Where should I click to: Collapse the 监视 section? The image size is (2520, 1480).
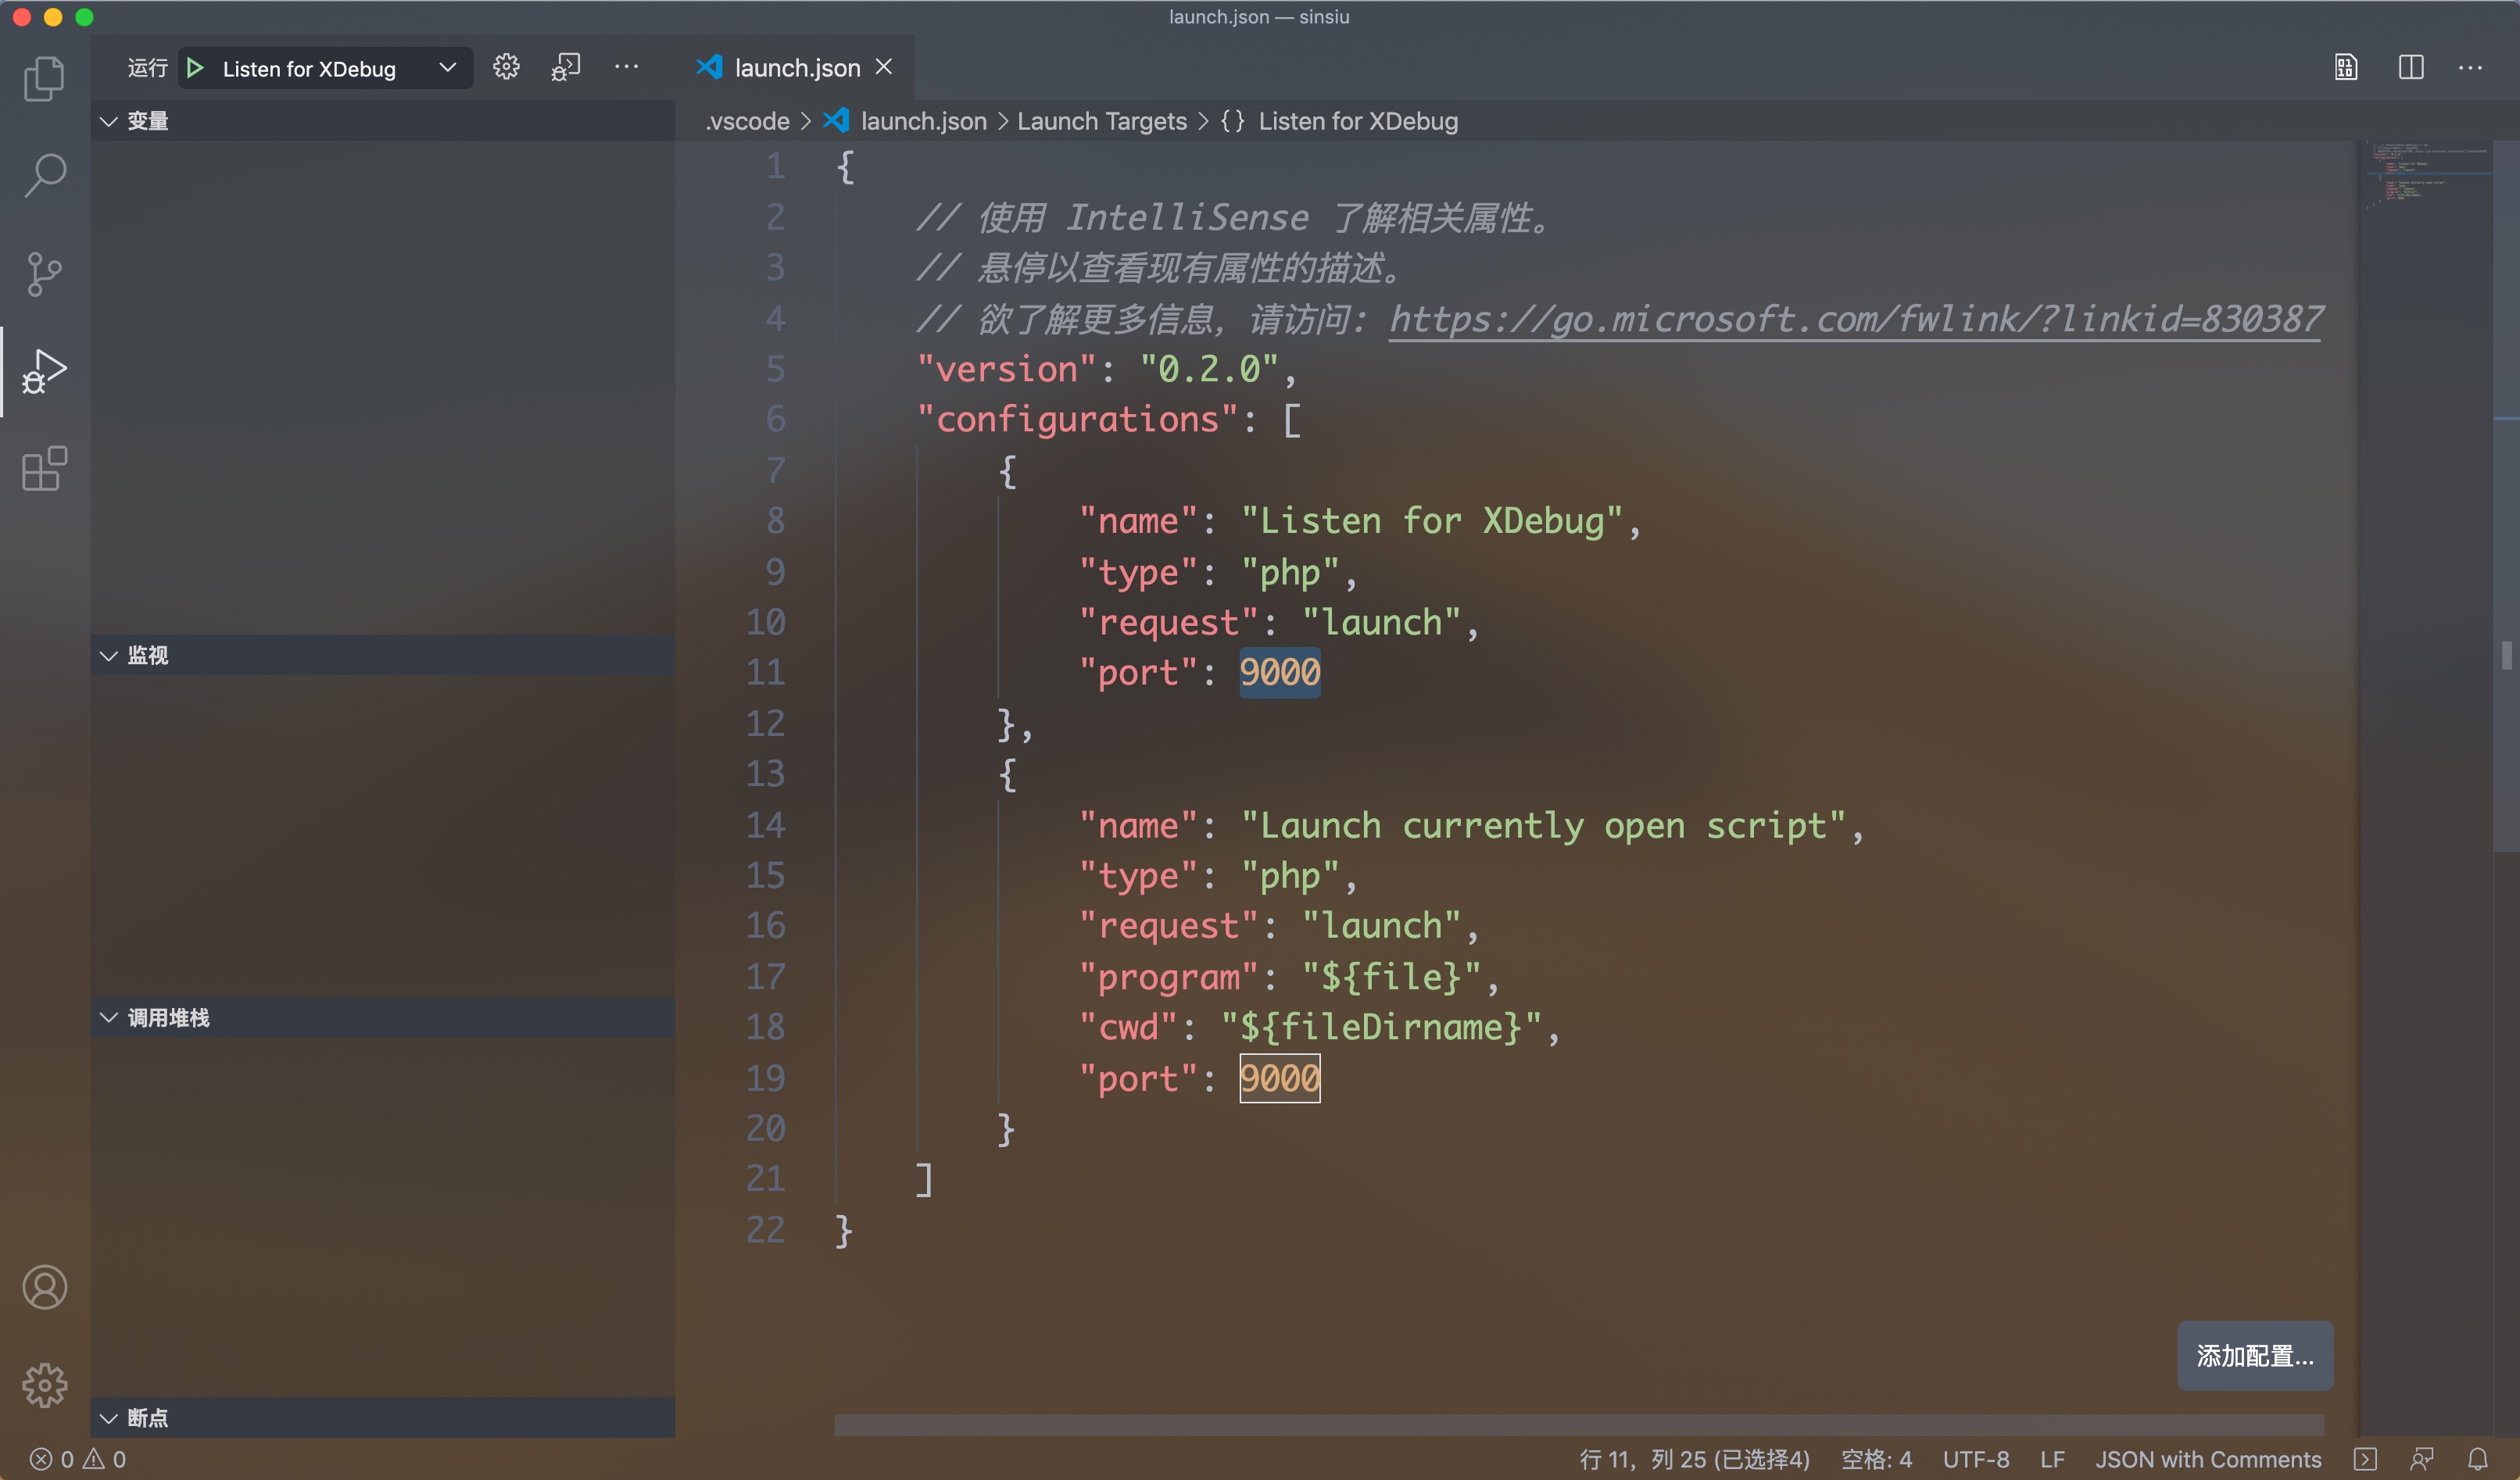[x=382, y=655]
